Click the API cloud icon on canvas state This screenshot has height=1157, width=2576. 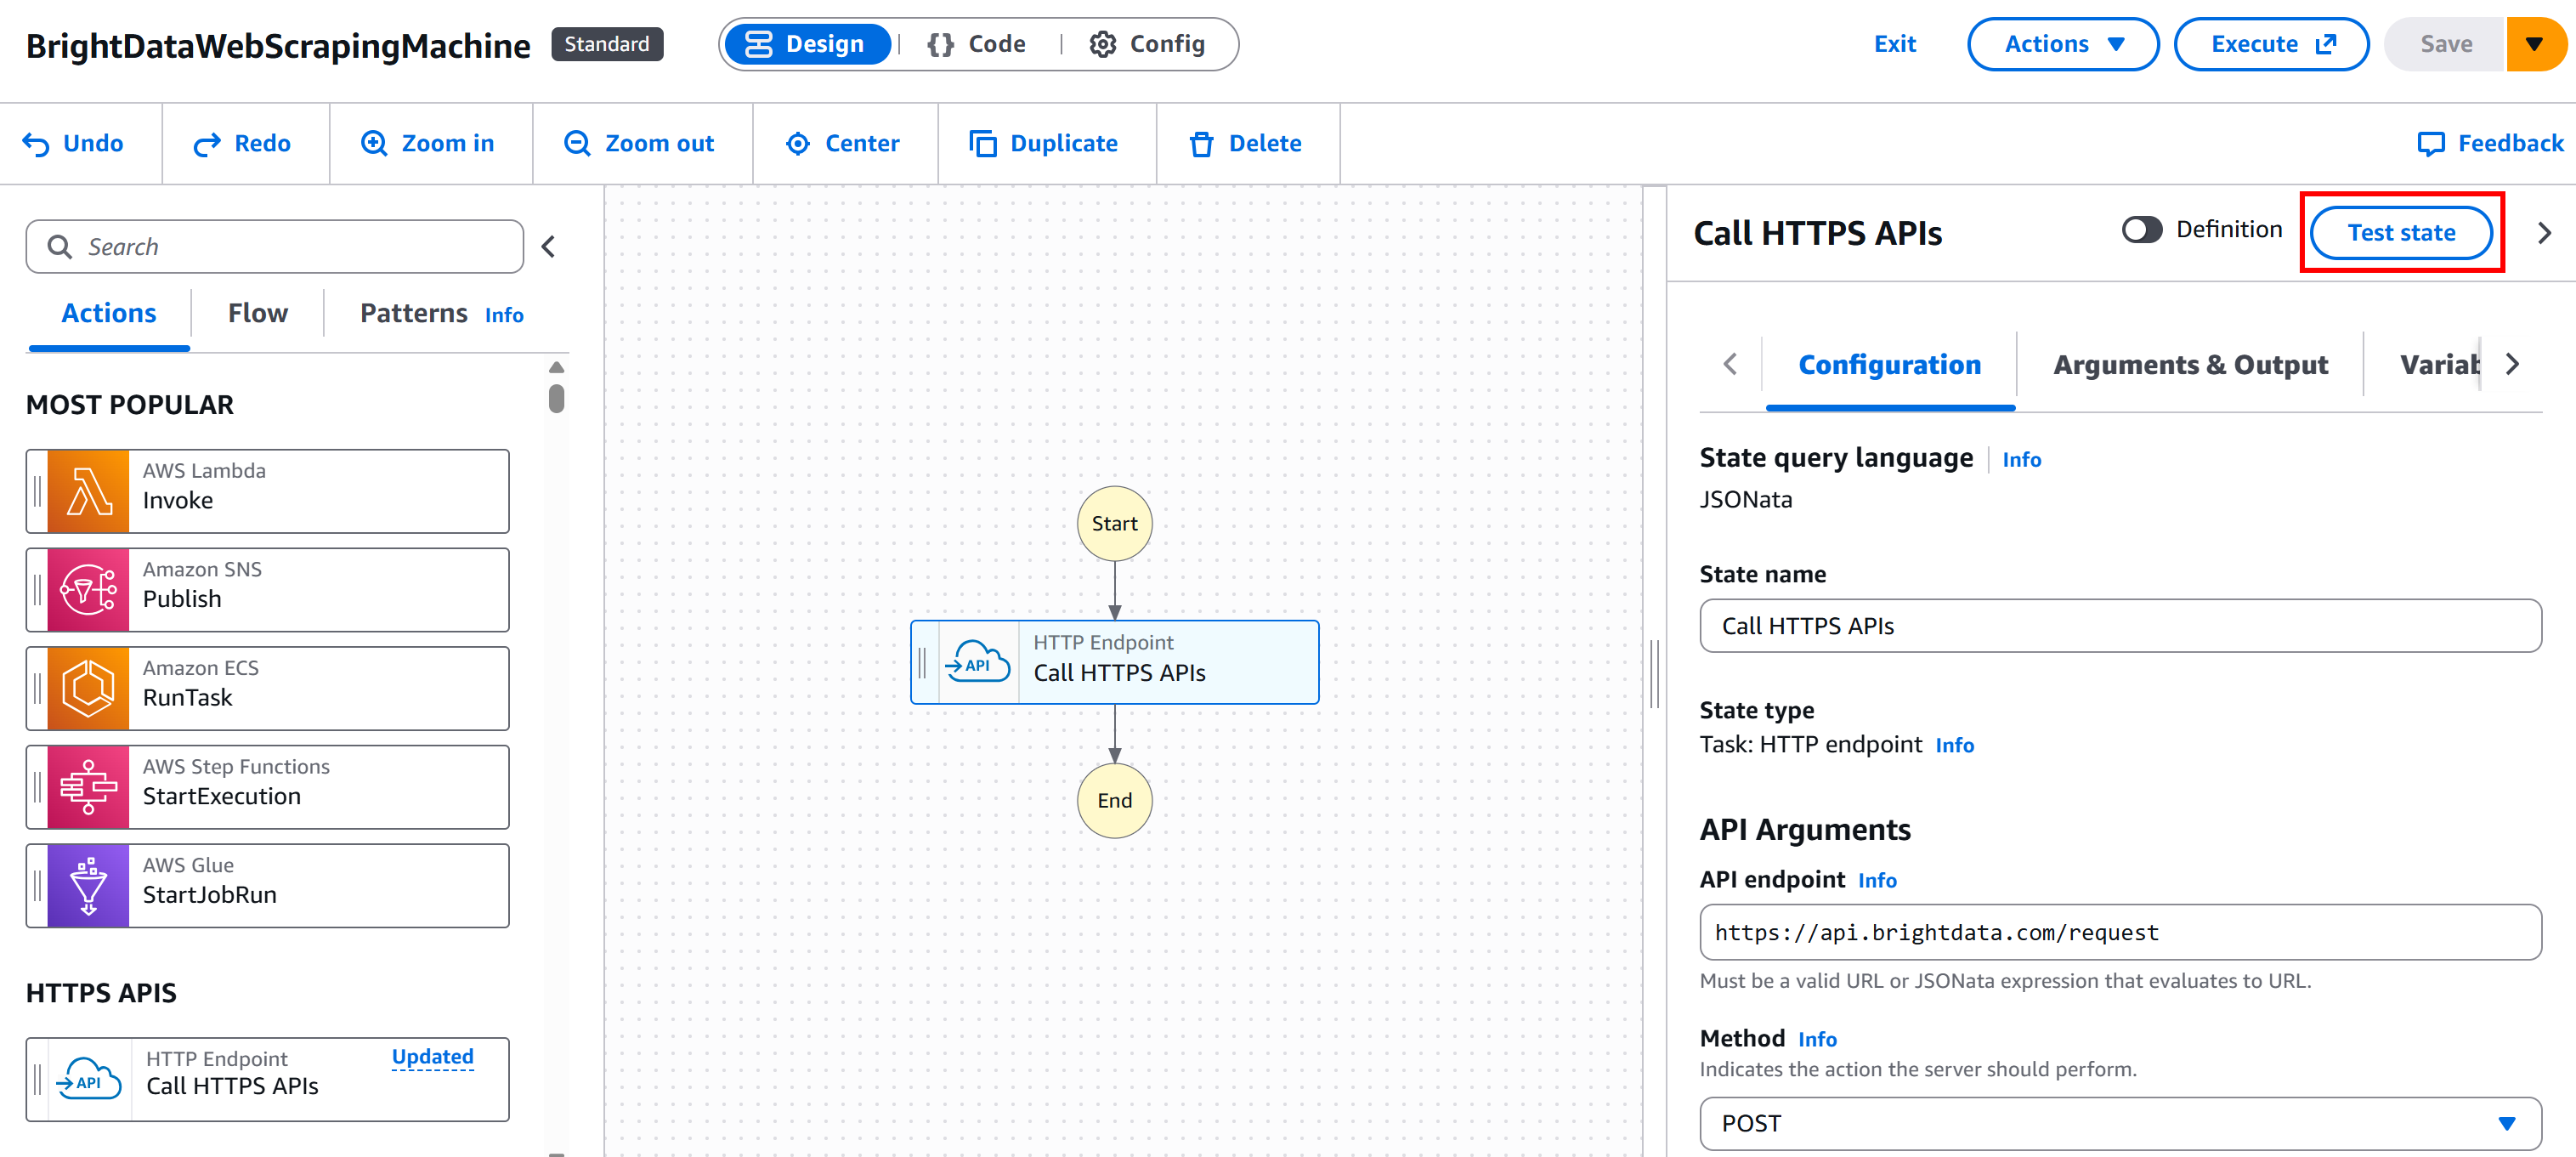(978, 663)
